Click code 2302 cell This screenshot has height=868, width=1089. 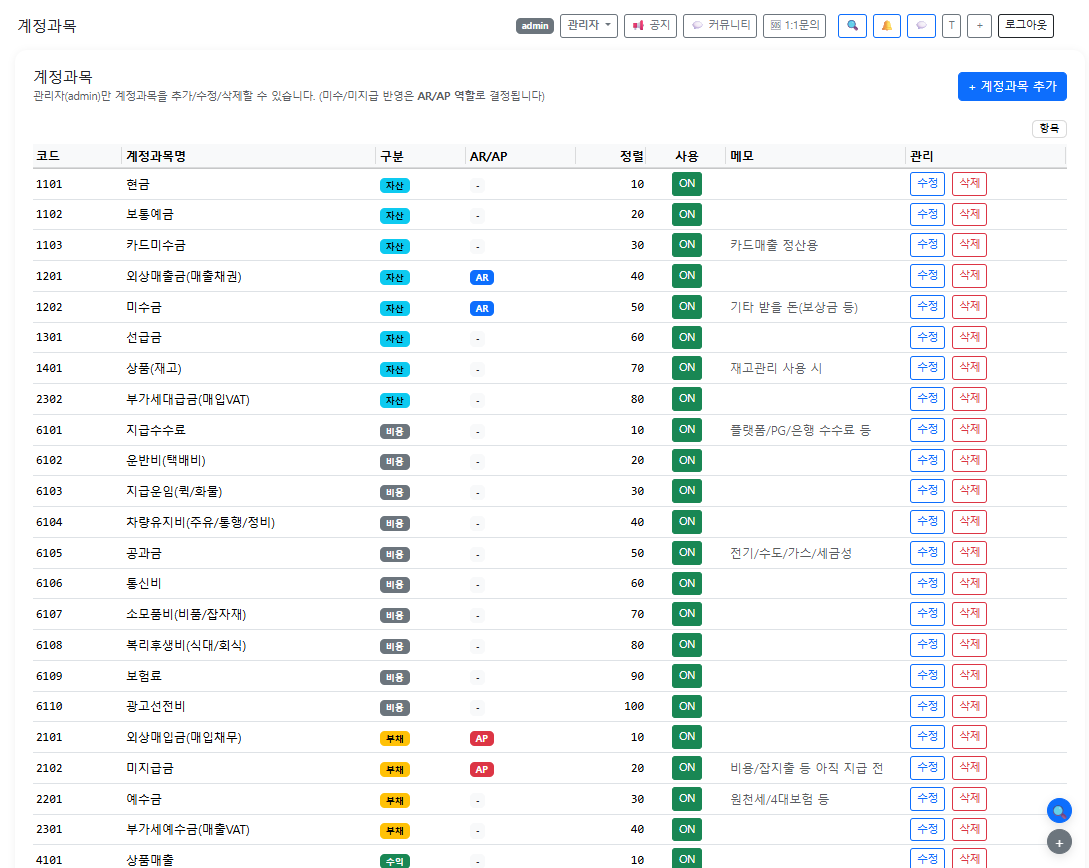click(x=49, y=399)
